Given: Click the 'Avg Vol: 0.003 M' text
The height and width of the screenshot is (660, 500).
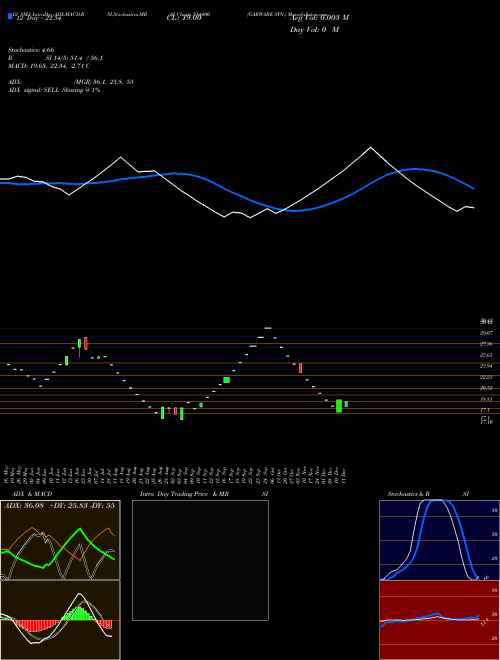Looking at the screenshot, I should point(319,18).
